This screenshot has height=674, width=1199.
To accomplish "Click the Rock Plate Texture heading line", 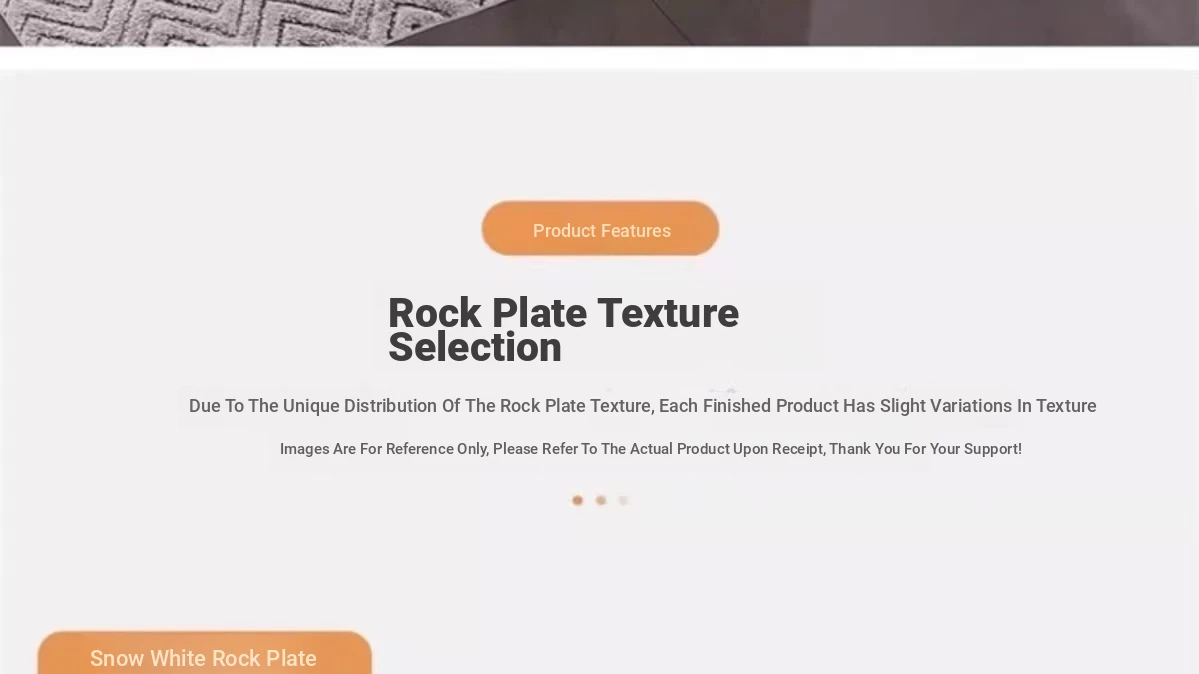I will point(564,313).
